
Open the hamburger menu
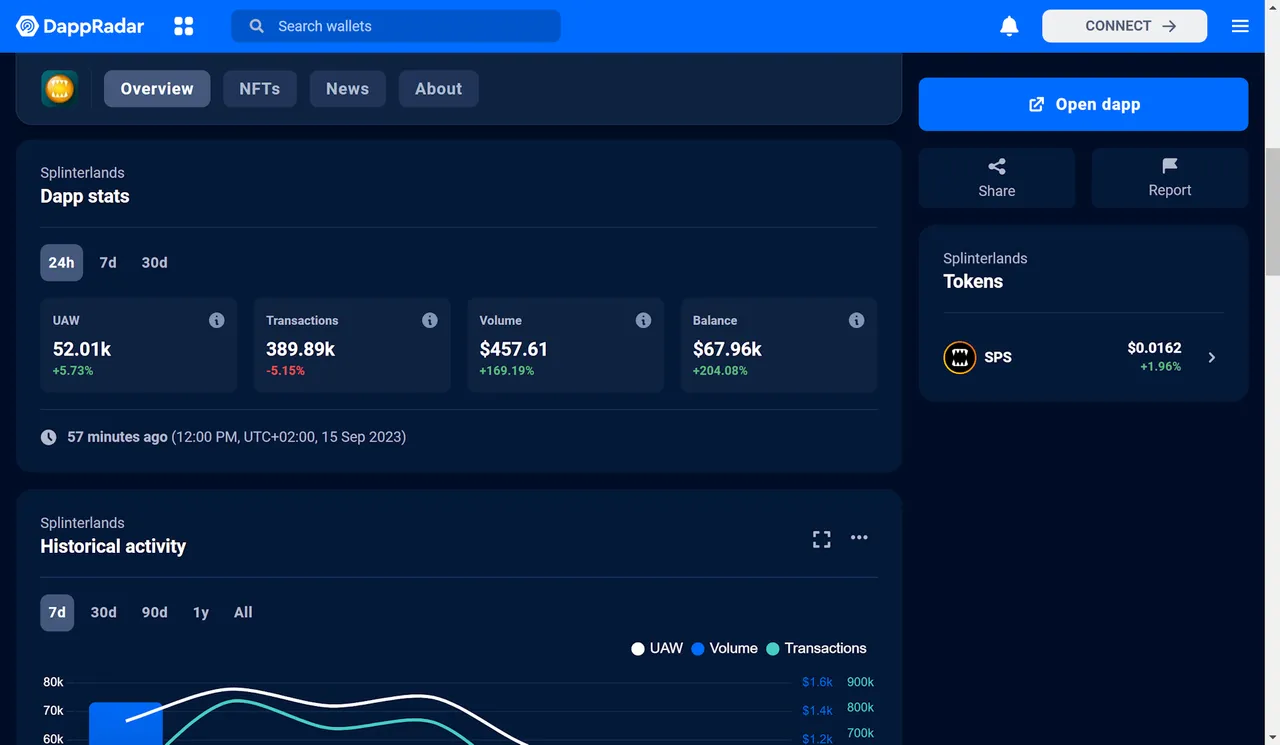1240,26
